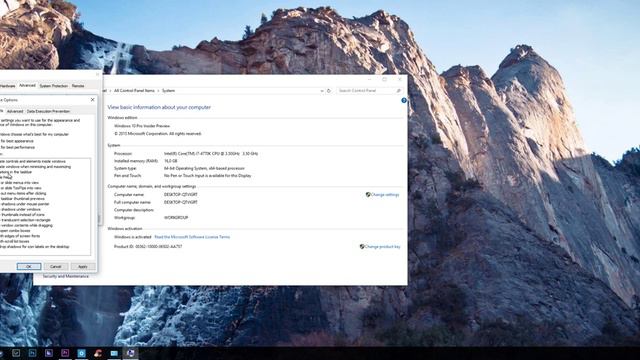This screenshot has width=640, height=360.
Task: Click the Workgroup value 'WORKGROUP'
Action: 176,218
